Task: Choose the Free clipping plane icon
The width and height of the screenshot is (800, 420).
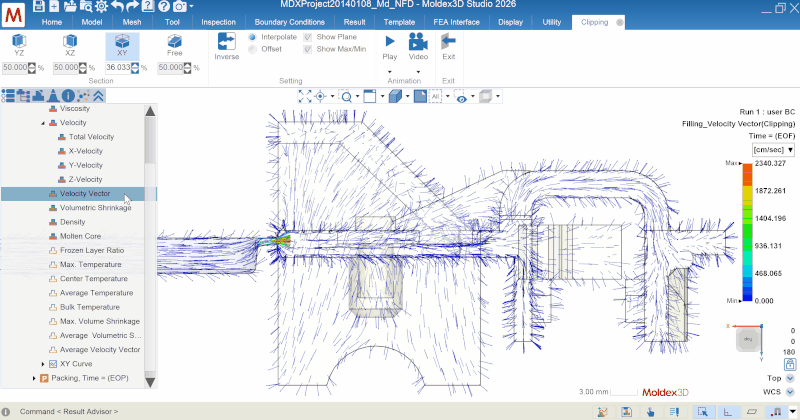Action: coord(174,45)
